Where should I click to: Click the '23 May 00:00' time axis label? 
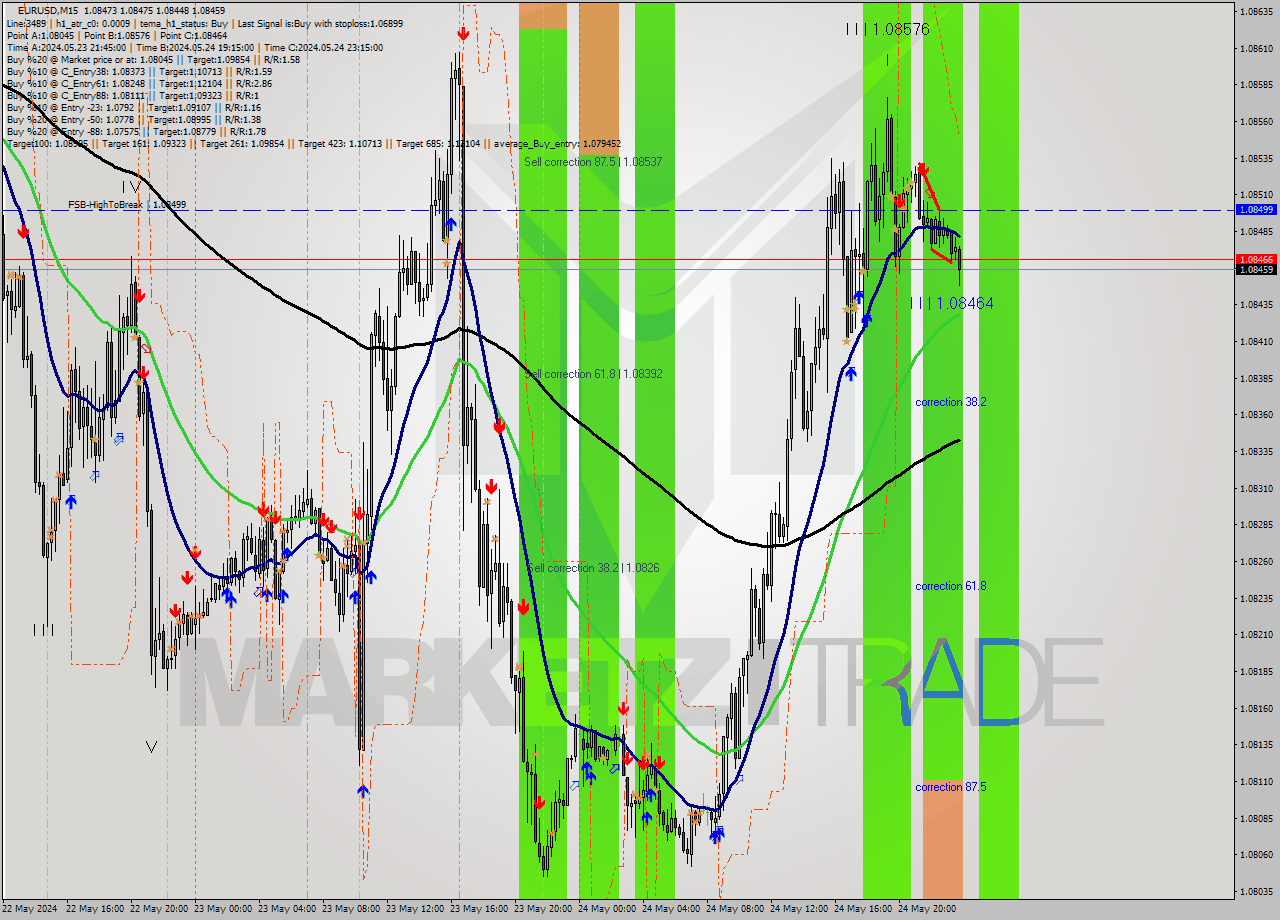click(x=223, y=909)
